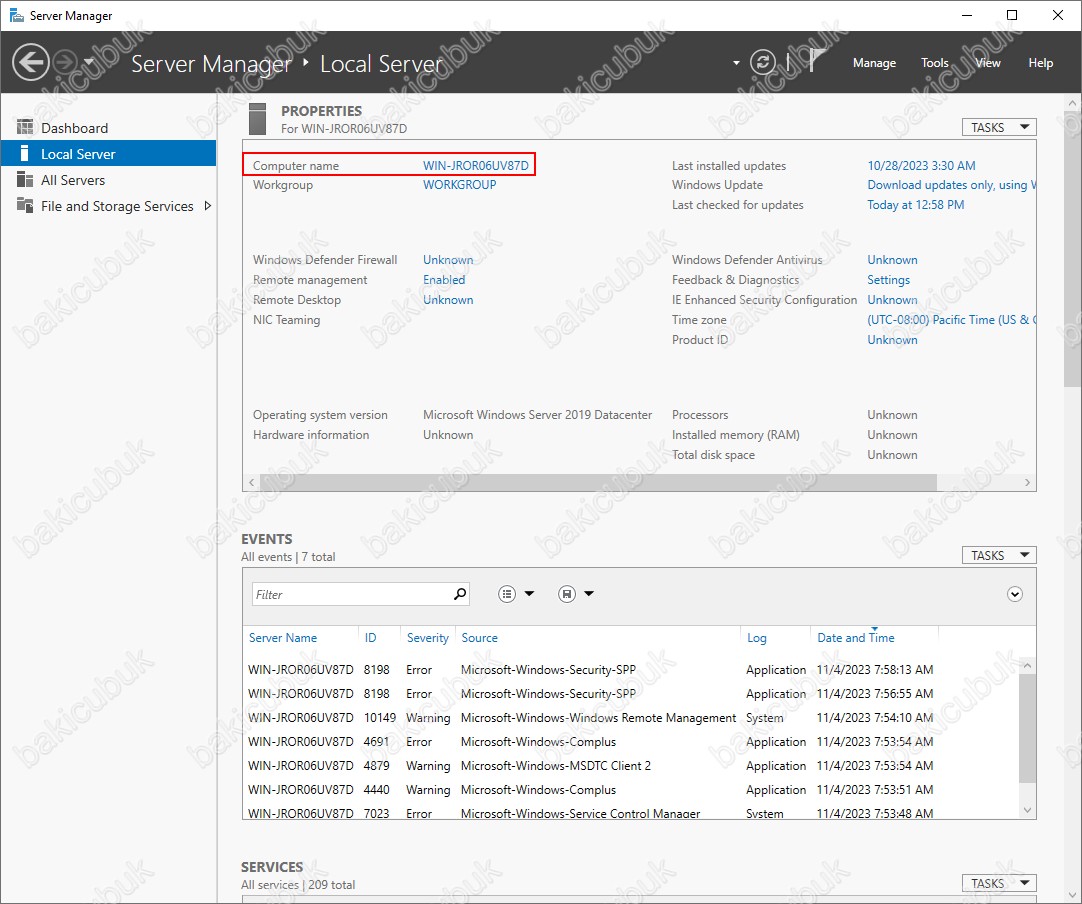This screenshot has width=1082, height=904.
Task: Sort events by Server Name column
Action: click(x=283, y=638)
